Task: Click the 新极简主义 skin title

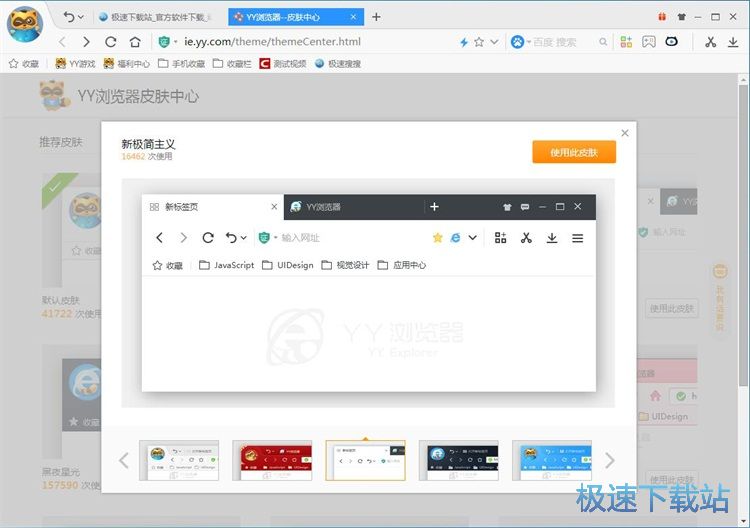Action: 148,144
